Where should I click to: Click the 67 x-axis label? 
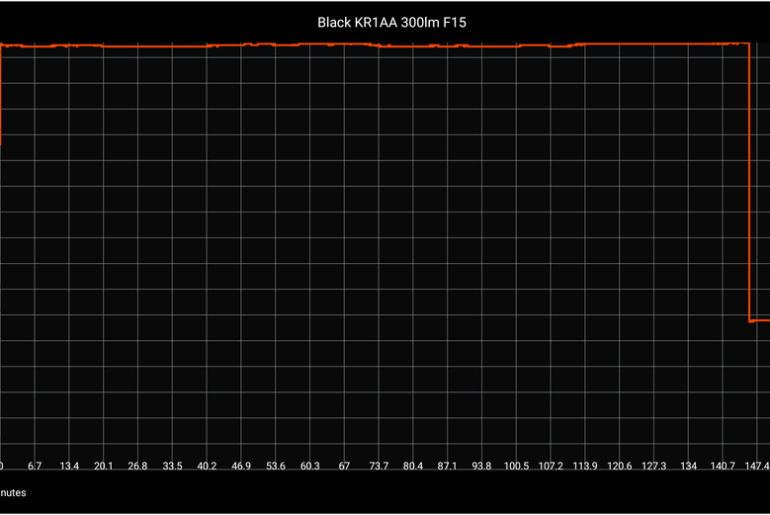344,466
